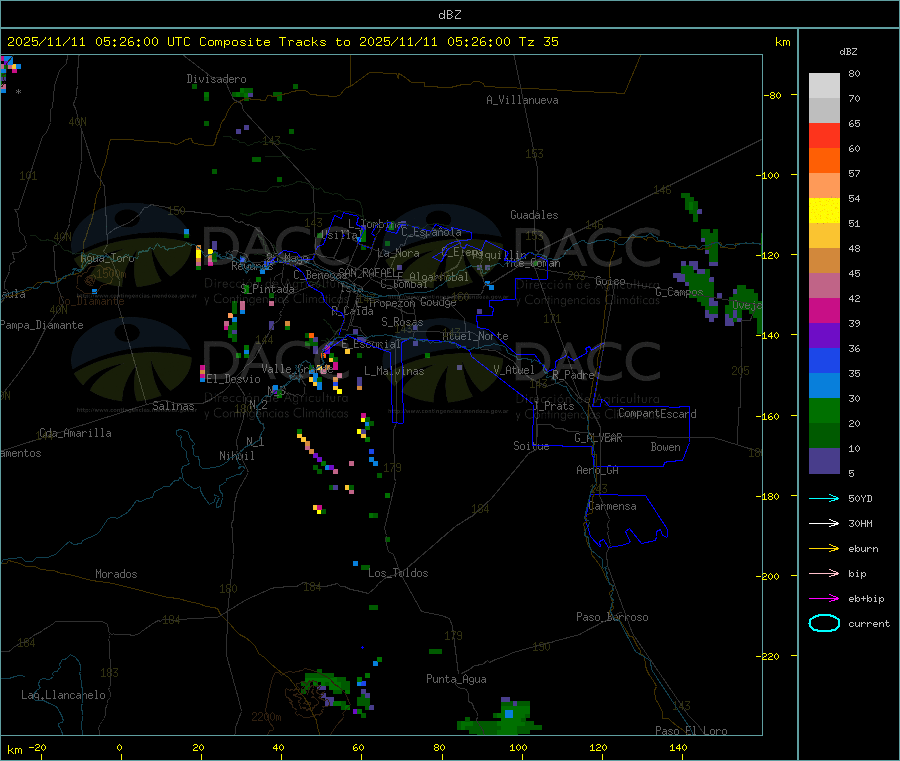This screenshot has width=900, height=761.
Task: Click the magenta 42 dBZ legend swatch
Action: (x=824, y=310)
